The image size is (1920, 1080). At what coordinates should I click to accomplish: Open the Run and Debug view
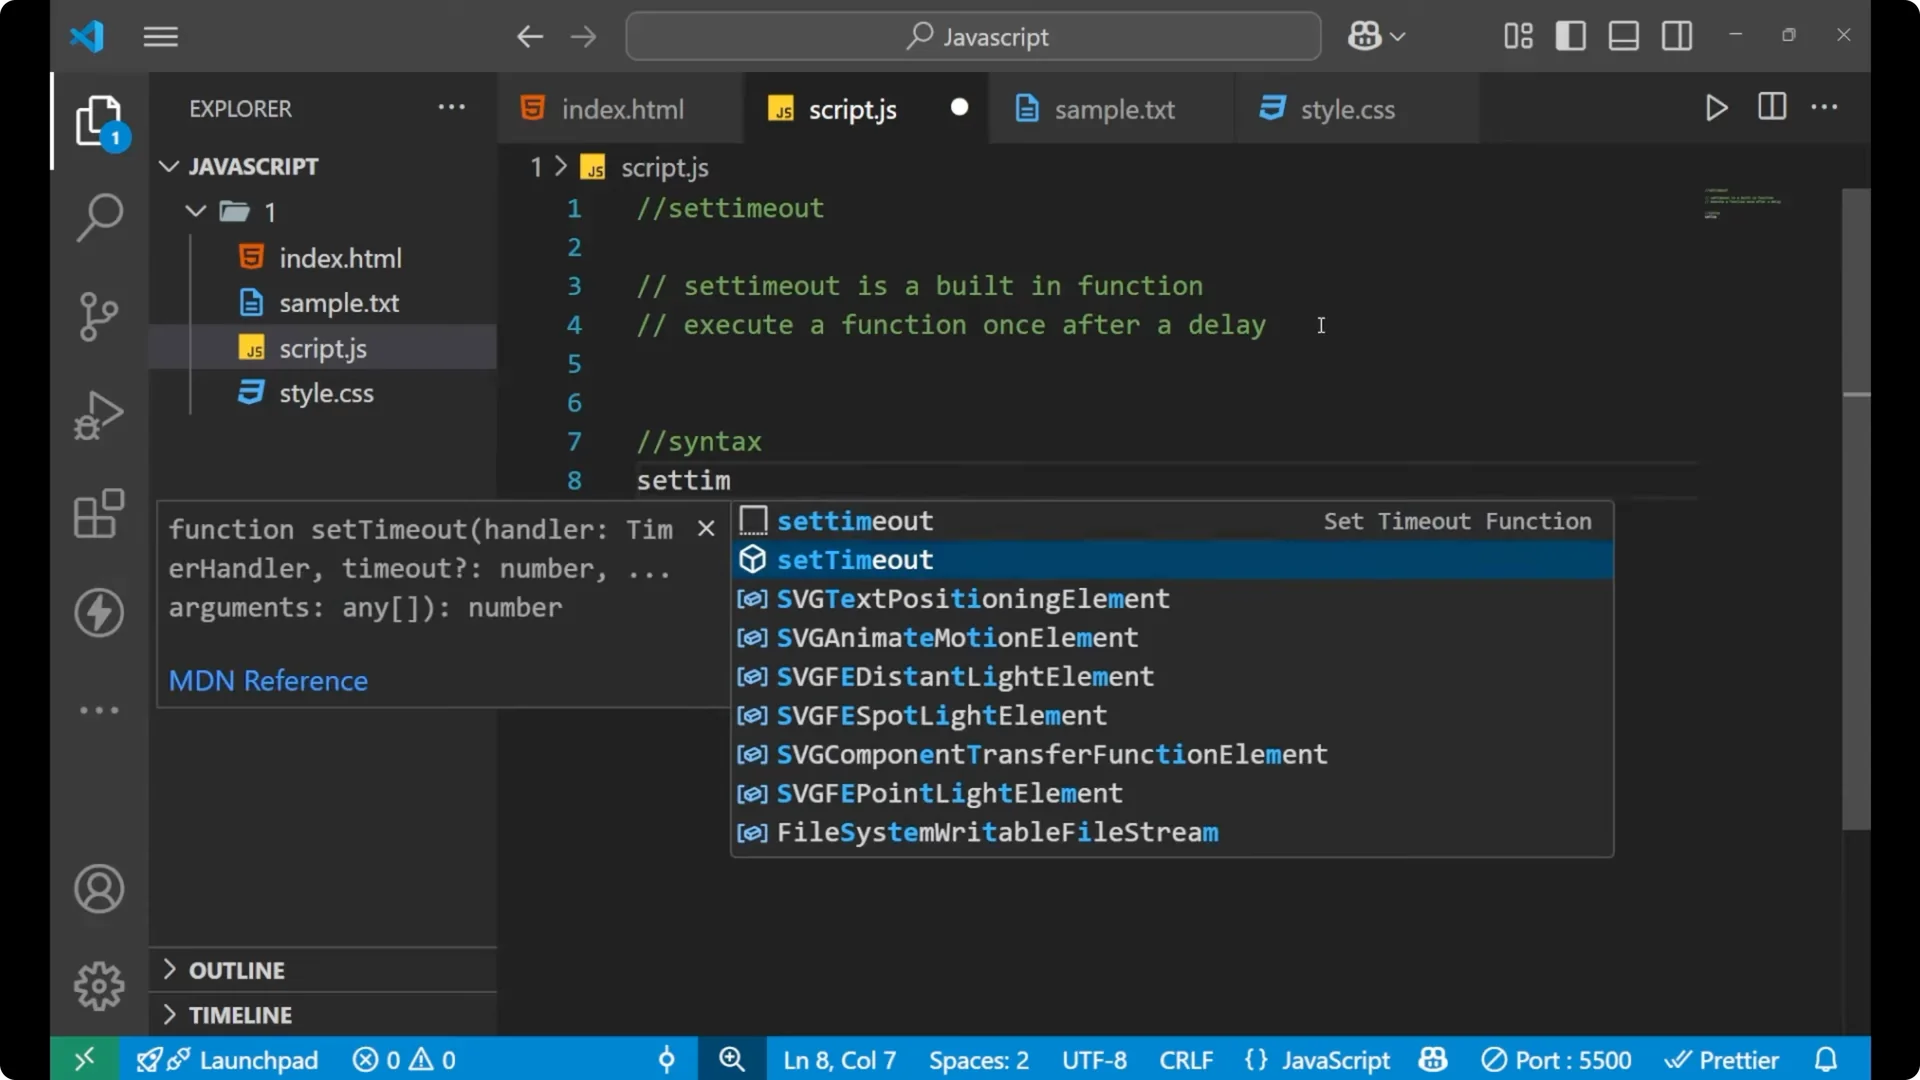click(x=99, y=414)
